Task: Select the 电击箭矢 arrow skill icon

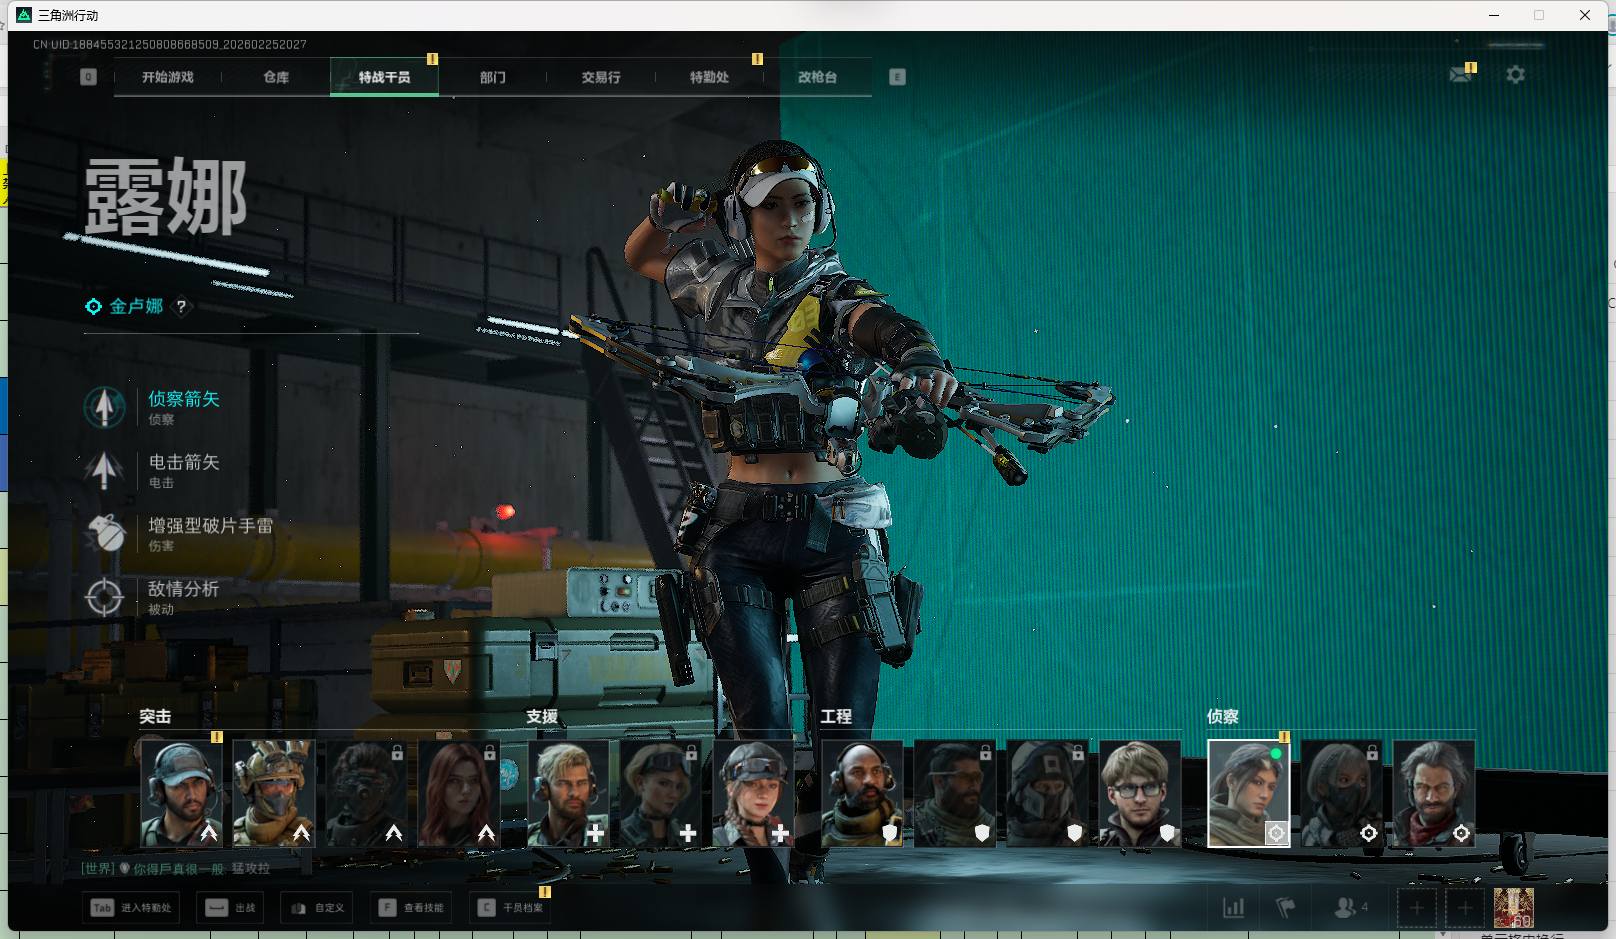Action: click(x=104, y=470)
